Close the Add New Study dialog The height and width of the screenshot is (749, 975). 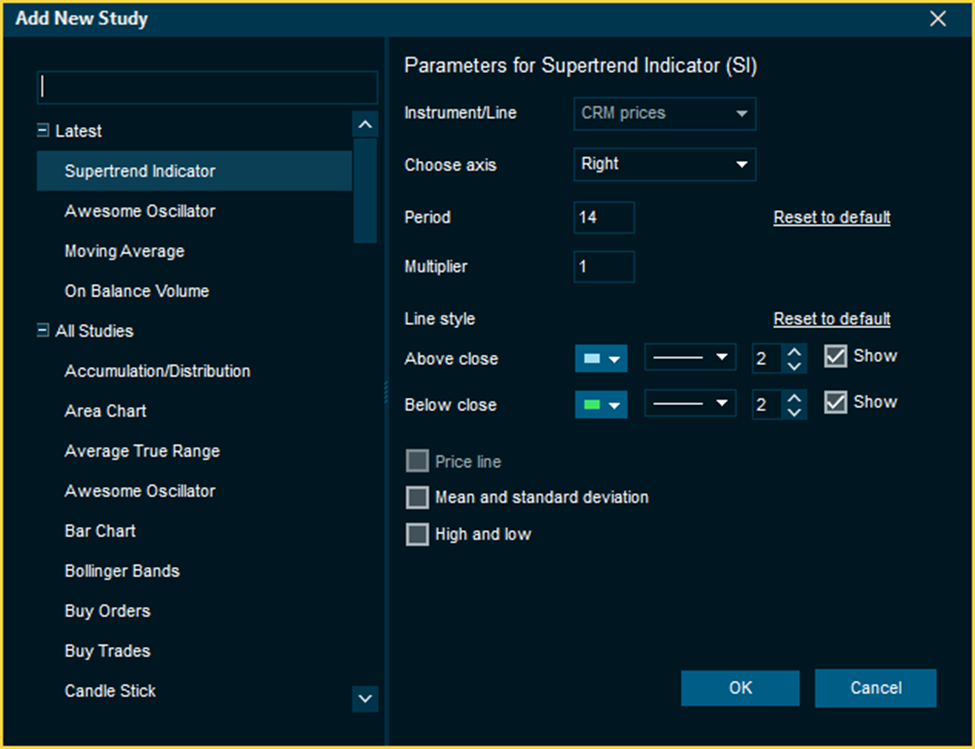click(x=937, y=19)
